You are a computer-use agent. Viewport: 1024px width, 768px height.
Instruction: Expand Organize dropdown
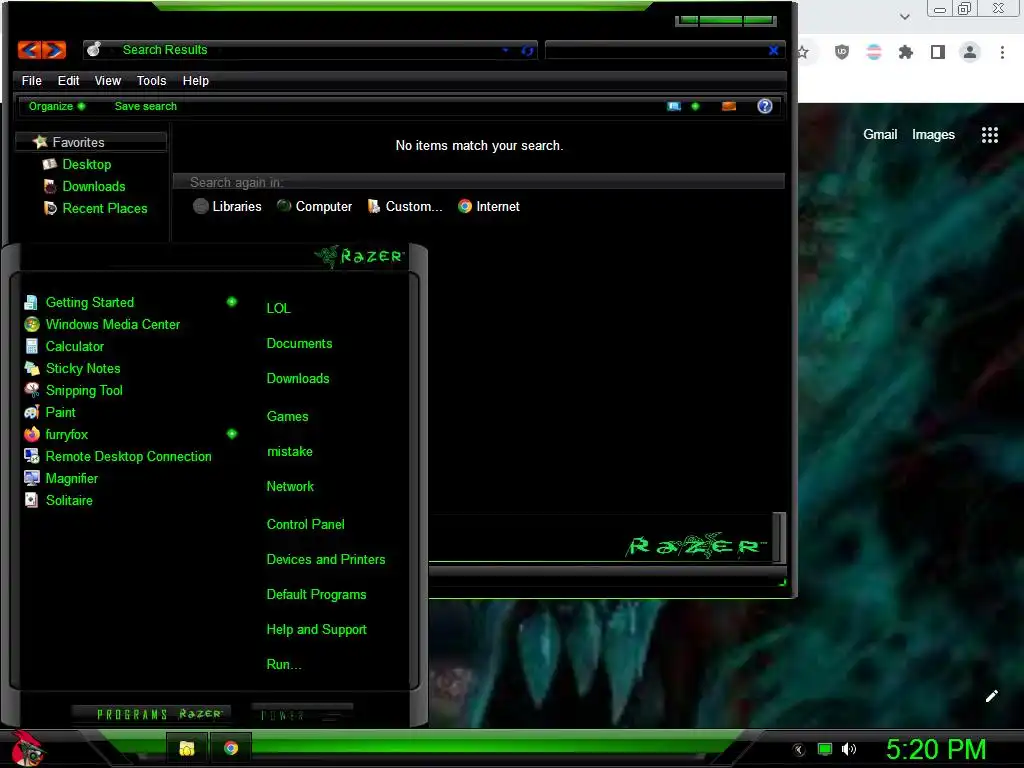coord(57,106)
